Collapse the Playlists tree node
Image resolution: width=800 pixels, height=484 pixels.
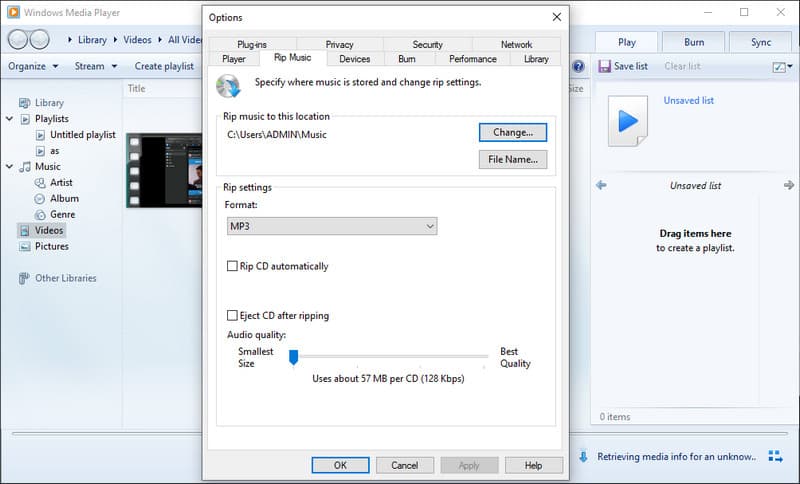9,119
